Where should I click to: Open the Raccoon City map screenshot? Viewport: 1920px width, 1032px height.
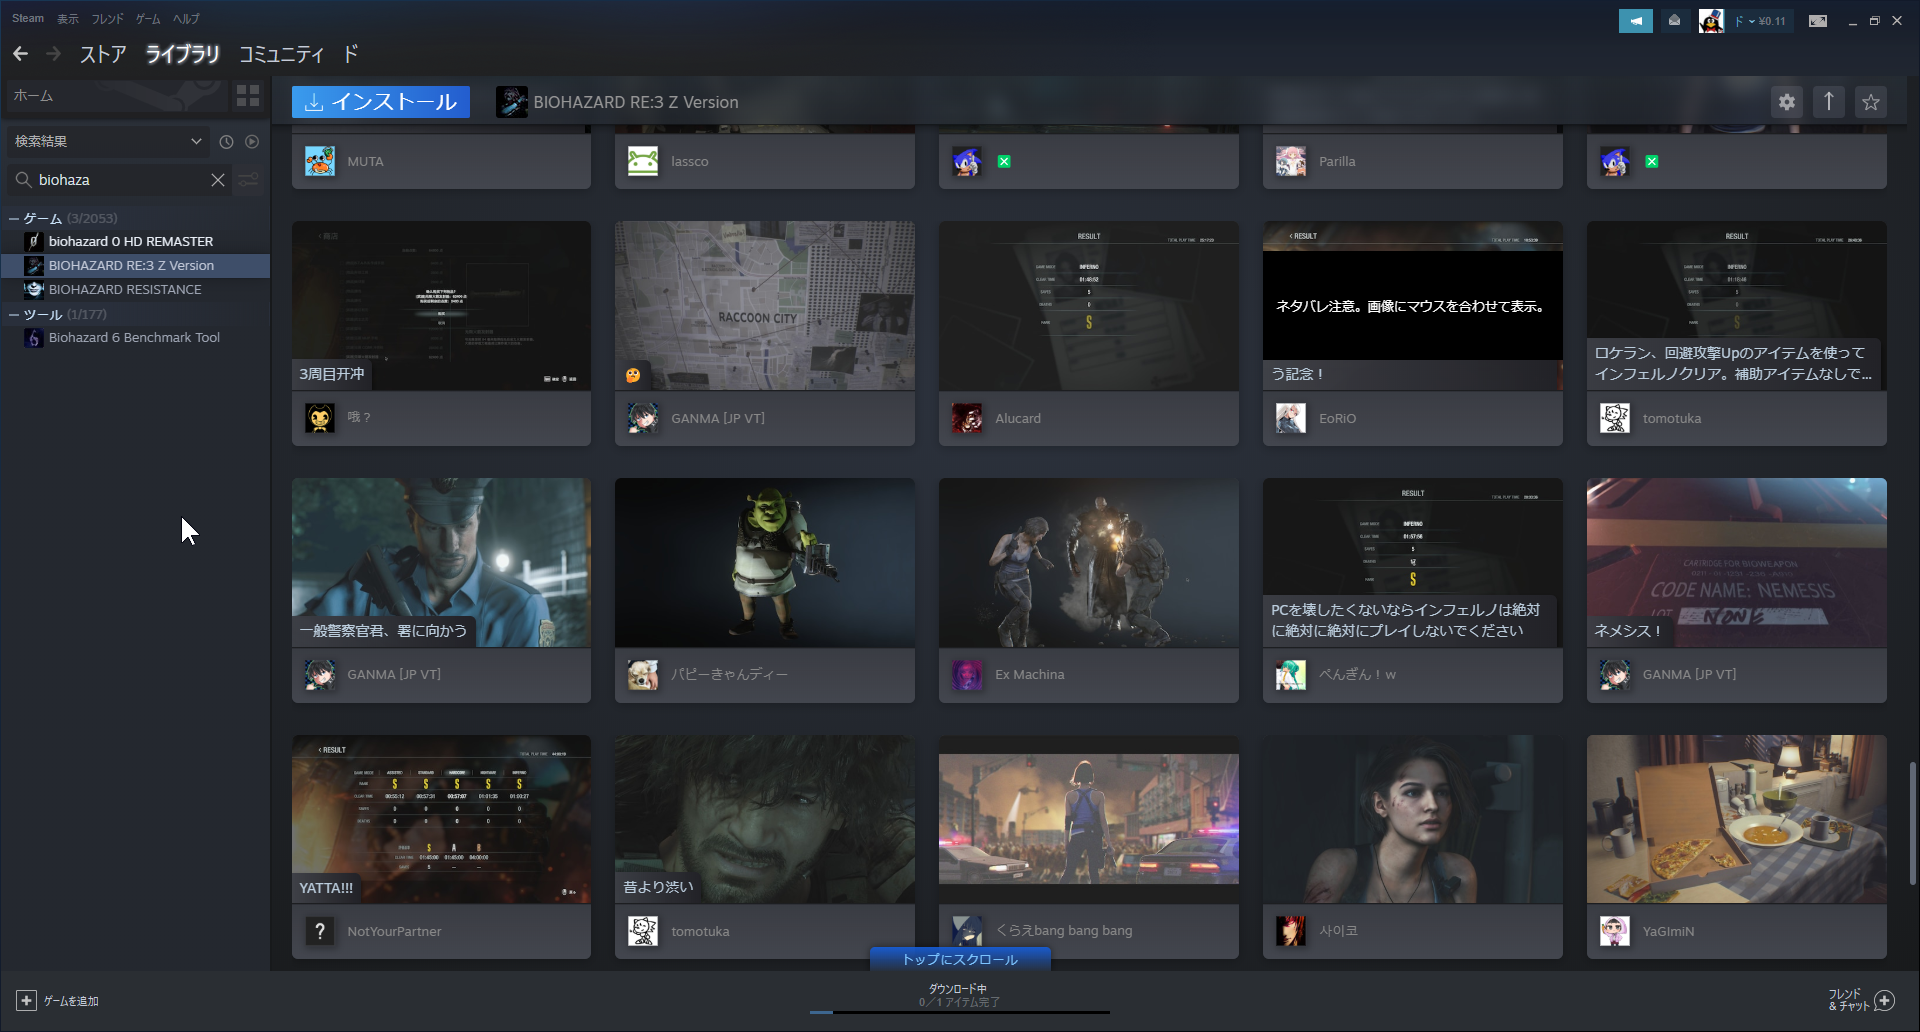pos(765,306)
